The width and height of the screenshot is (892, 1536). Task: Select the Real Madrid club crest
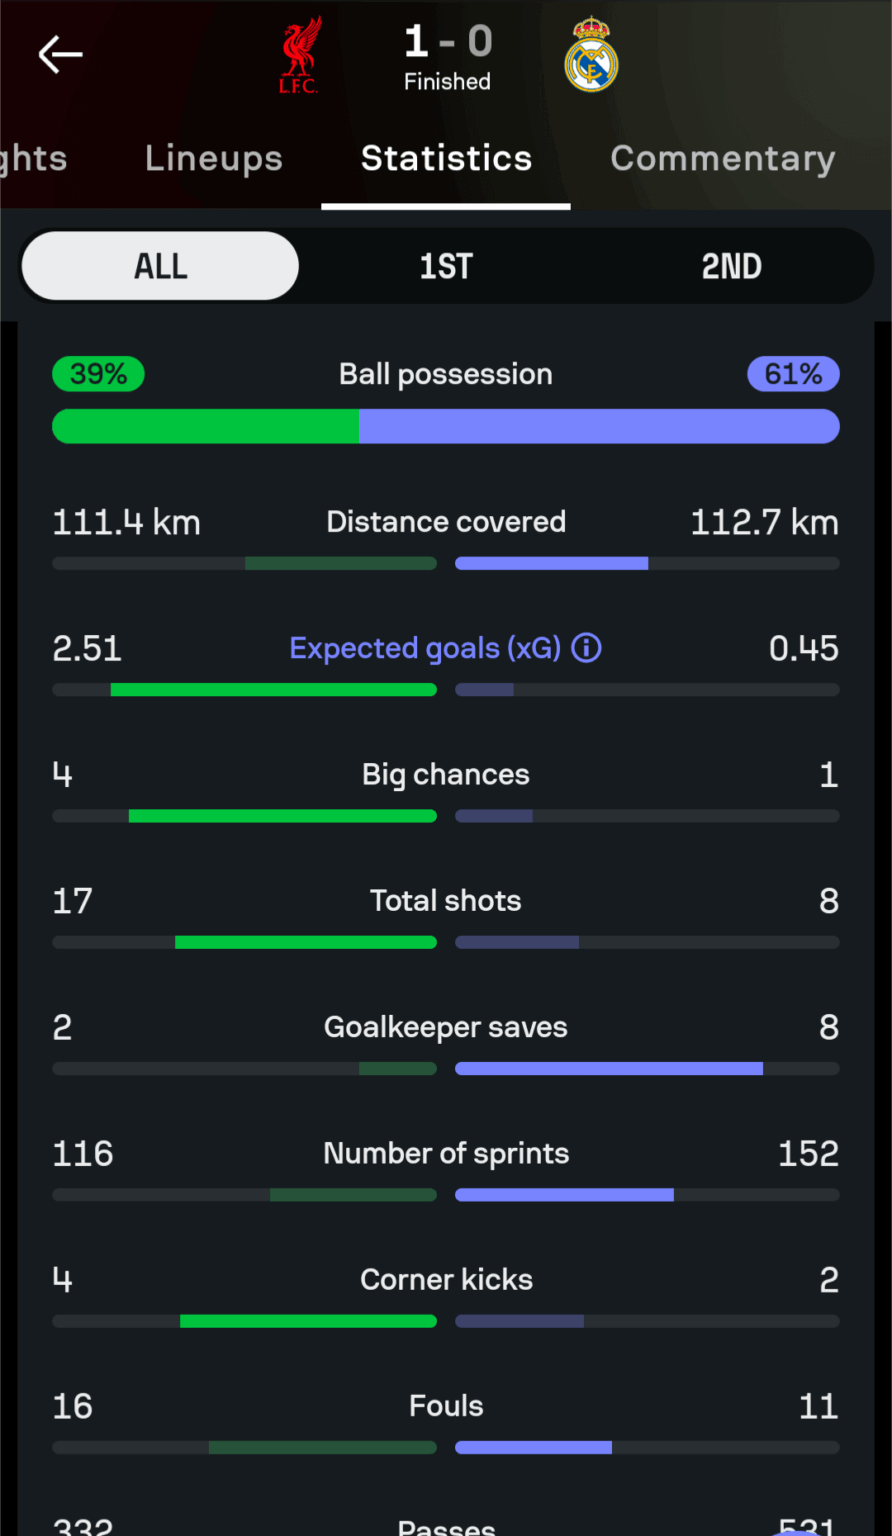(x=591, y=55)
